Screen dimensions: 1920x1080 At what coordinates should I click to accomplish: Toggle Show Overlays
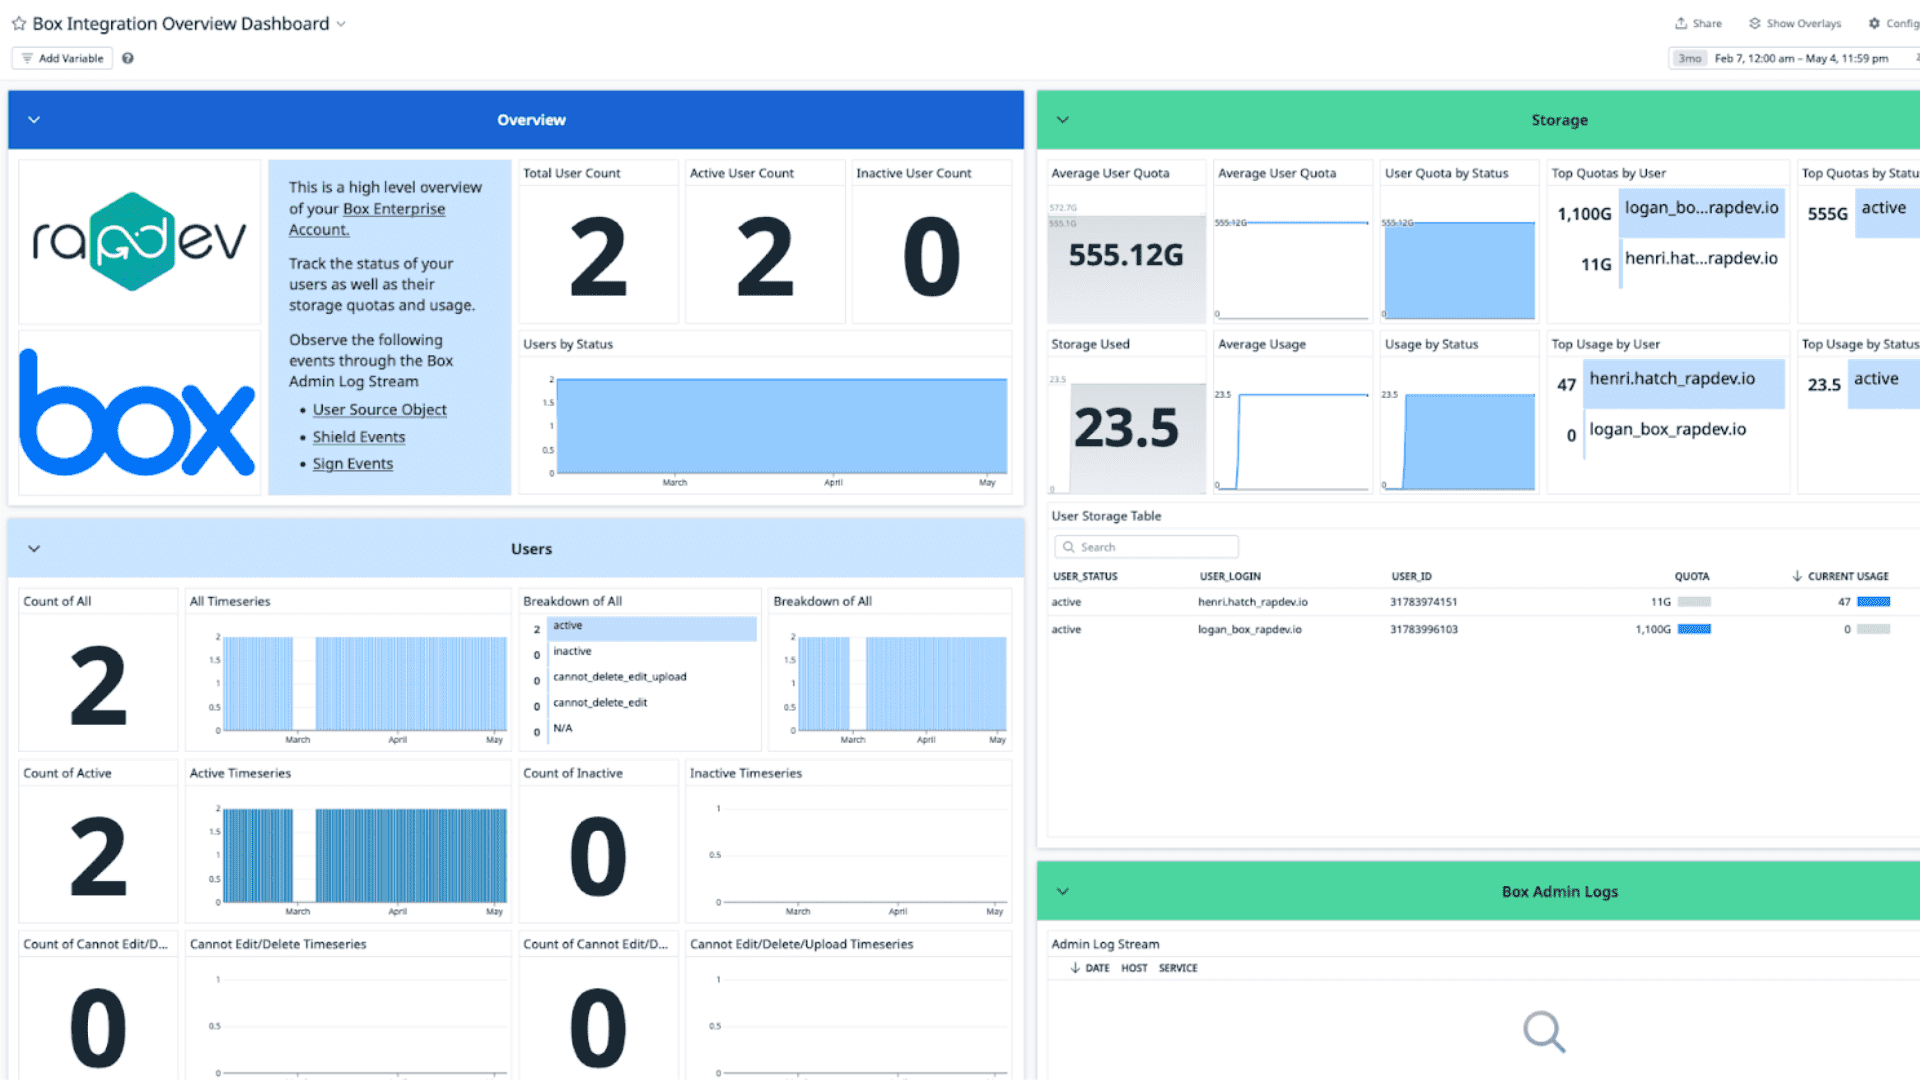tap(1794, 23)
